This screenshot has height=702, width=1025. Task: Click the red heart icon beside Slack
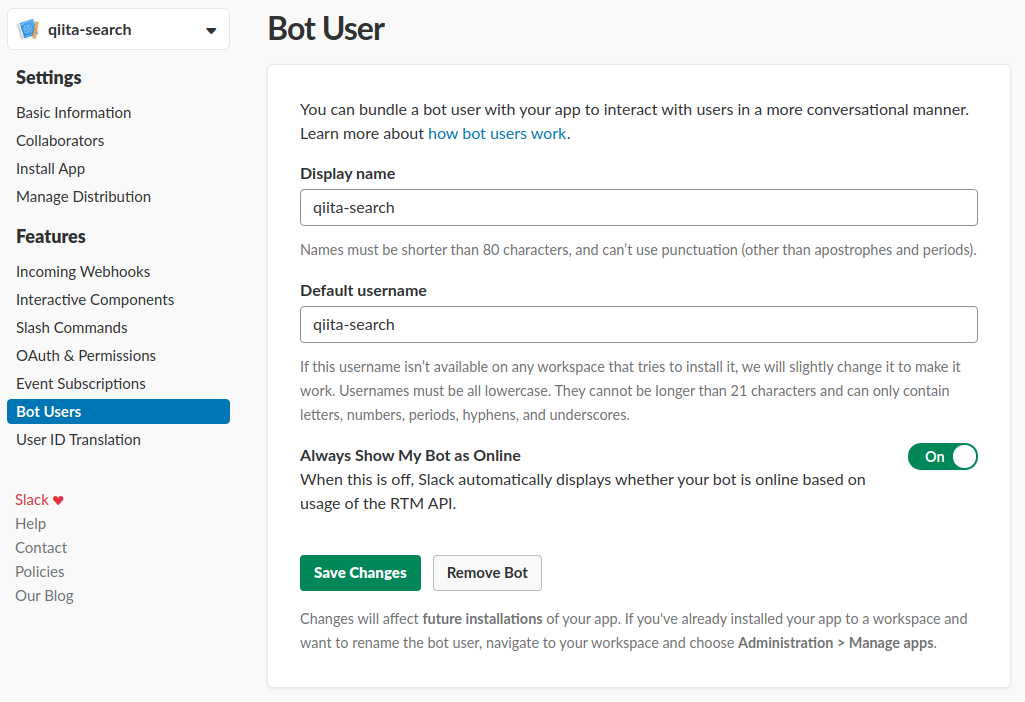pyautogui.click(x=58, y=500)
